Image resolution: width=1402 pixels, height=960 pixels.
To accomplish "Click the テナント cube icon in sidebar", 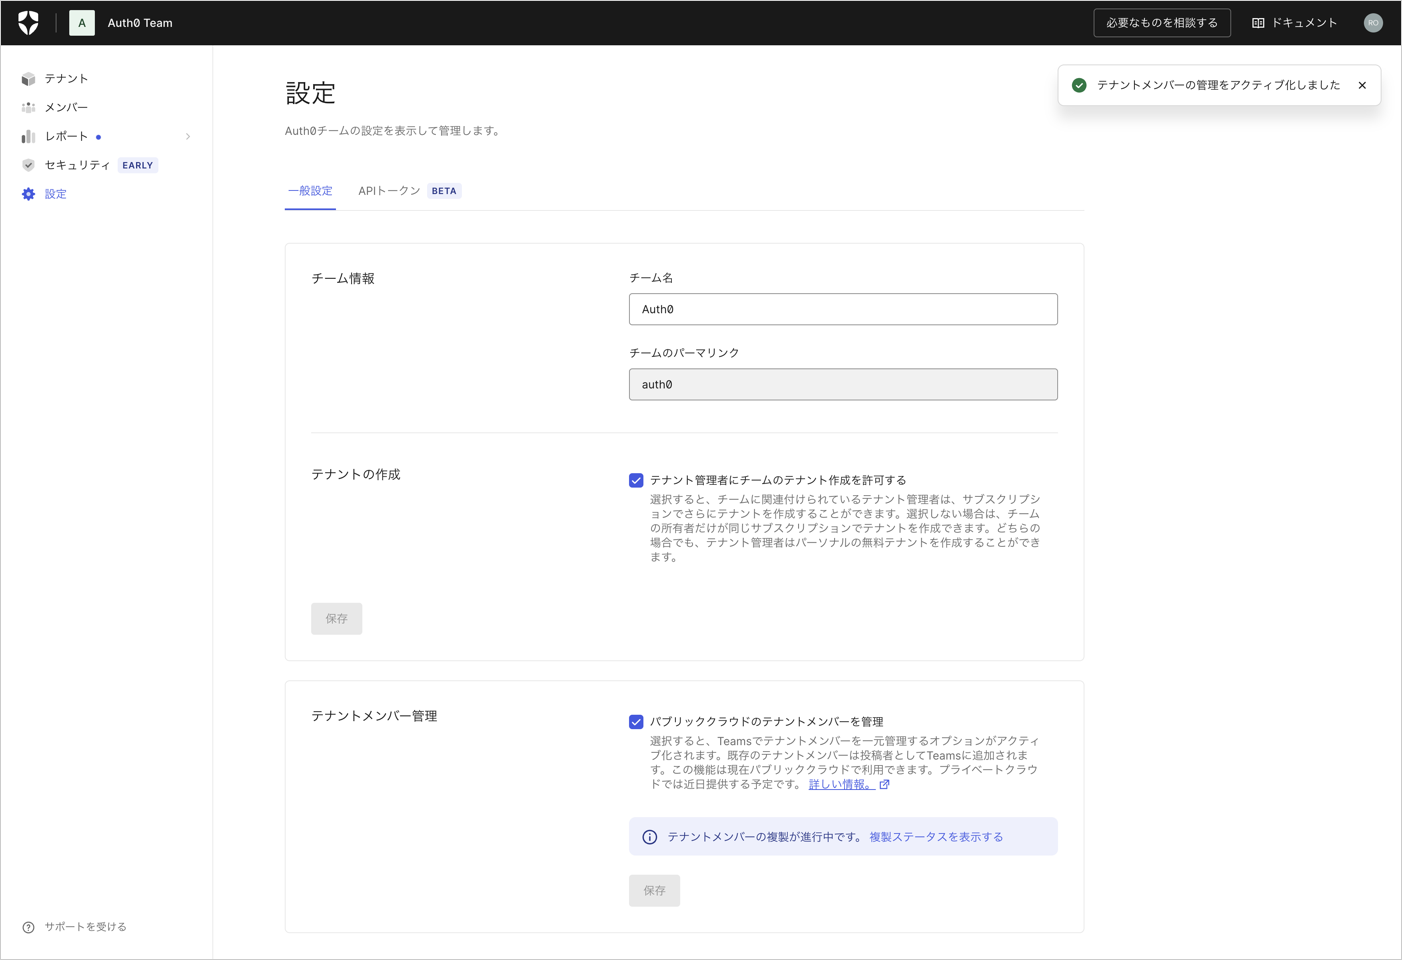I will 28,79.
